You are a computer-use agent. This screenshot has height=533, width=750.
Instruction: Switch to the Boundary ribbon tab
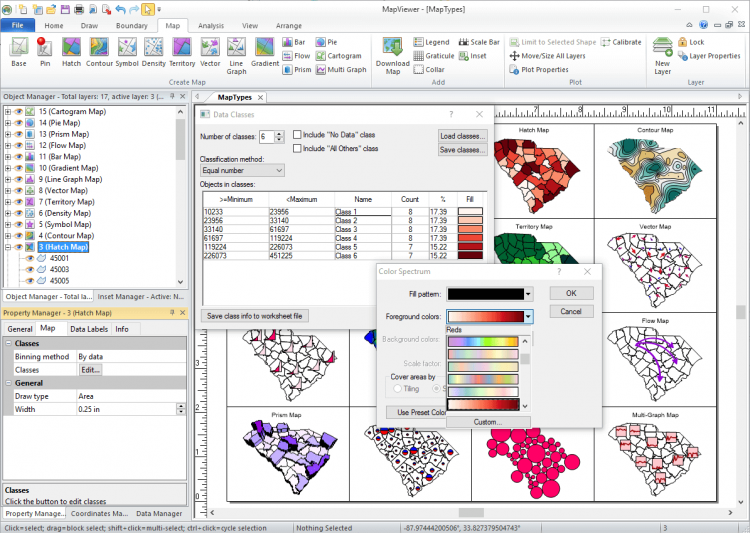tap(132, 26)
